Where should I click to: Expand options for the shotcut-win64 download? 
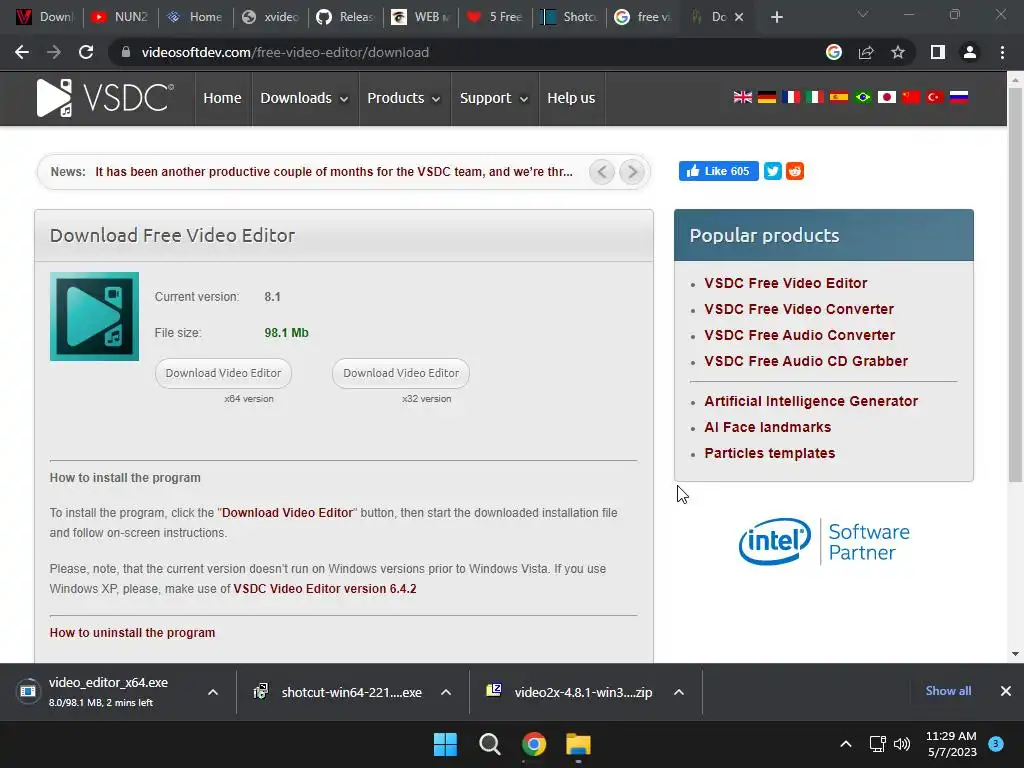(446, 692)
